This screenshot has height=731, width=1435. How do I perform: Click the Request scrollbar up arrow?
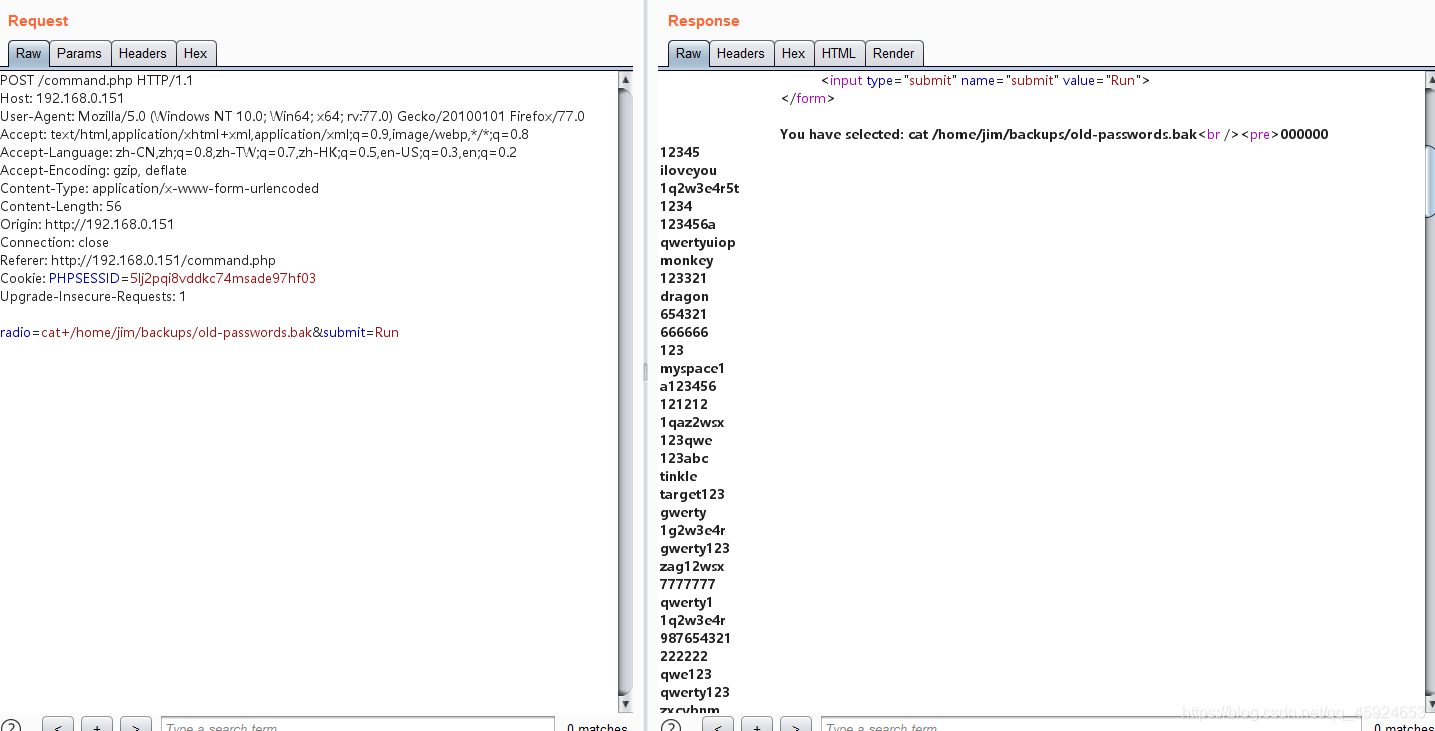point(626,79)
